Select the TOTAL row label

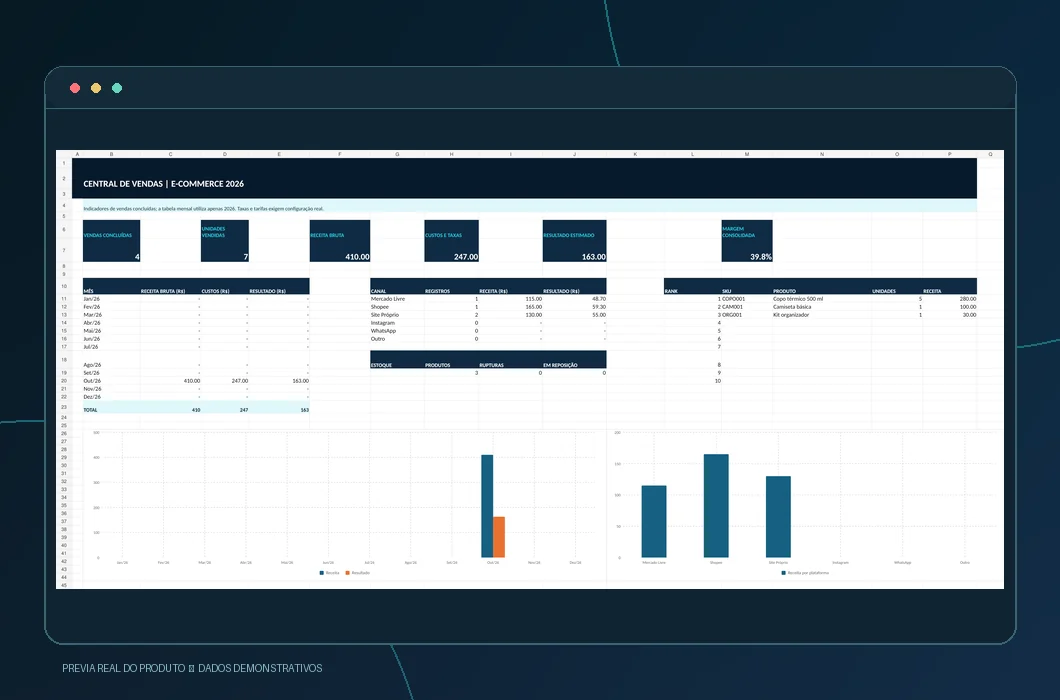coord(91,410)
